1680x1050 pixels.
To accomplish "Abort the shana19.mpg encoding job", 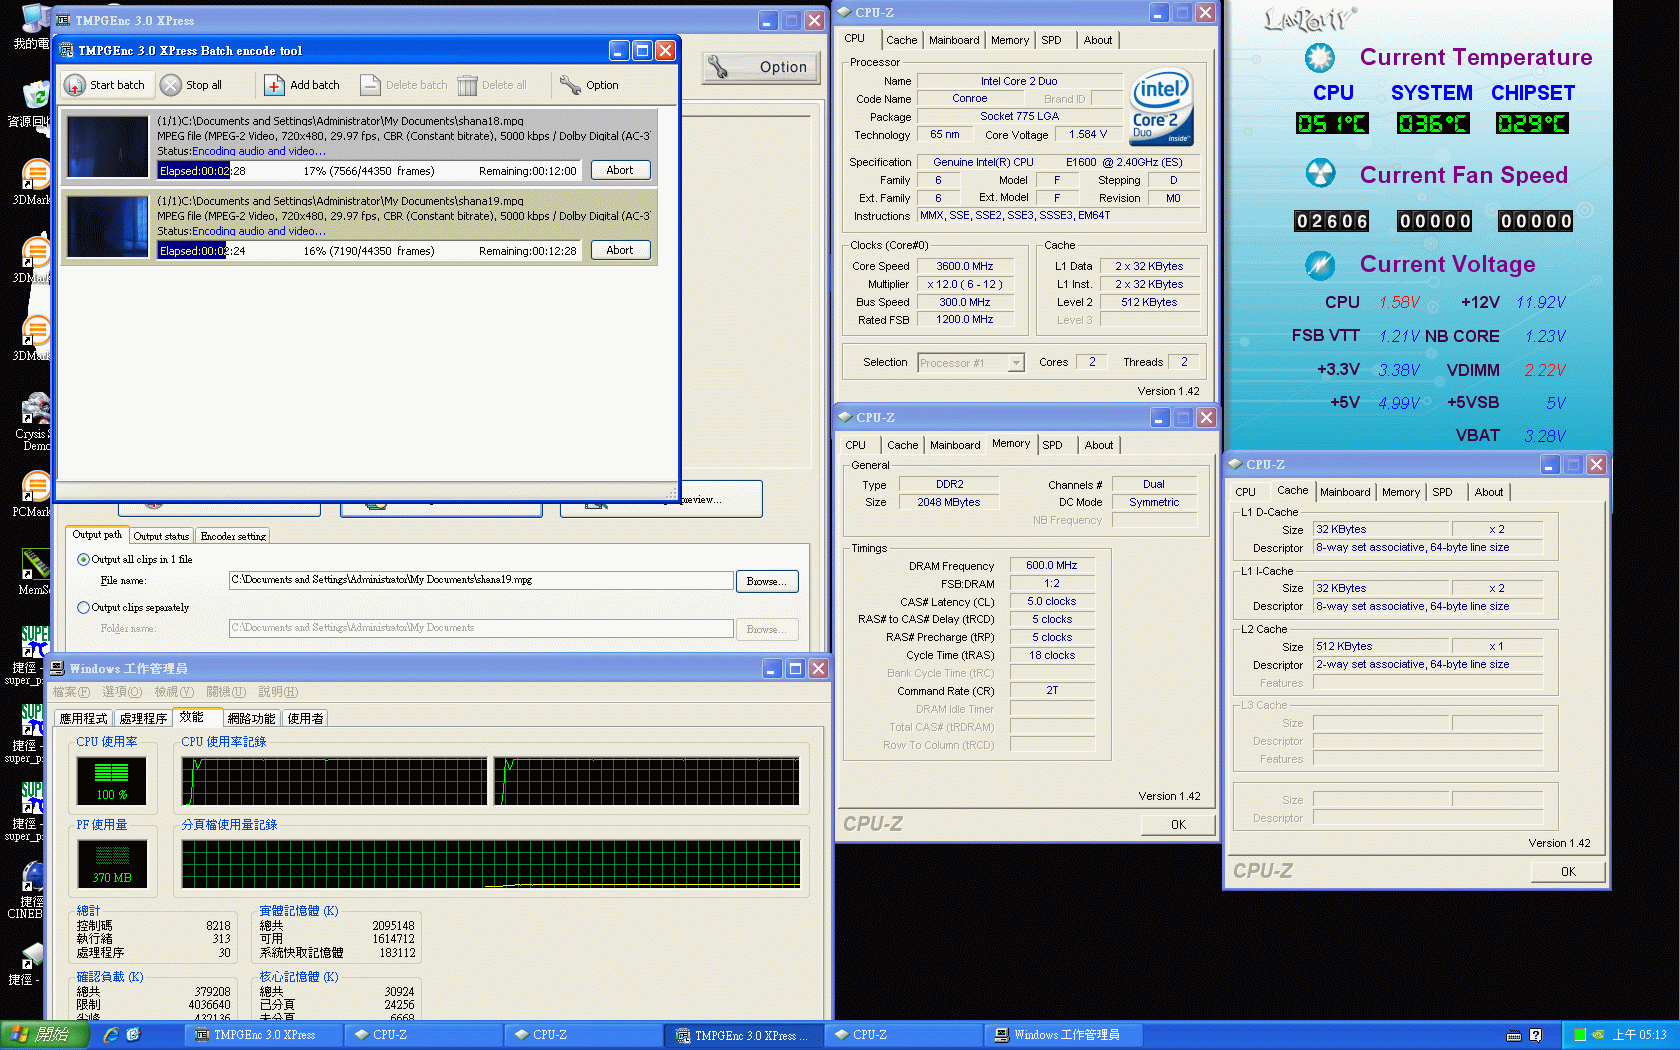I will tap(620, 250).
